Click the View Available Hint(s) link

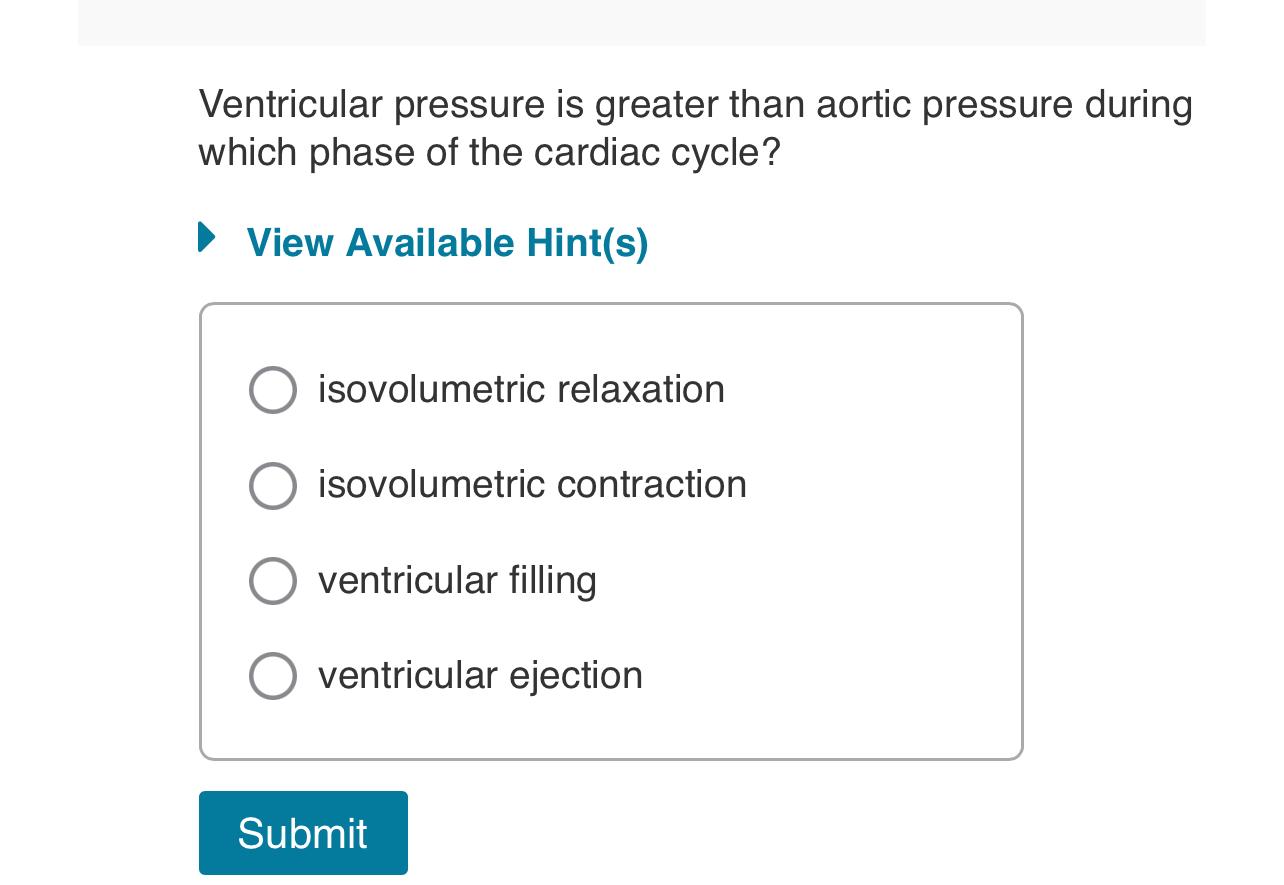point(447,242)
